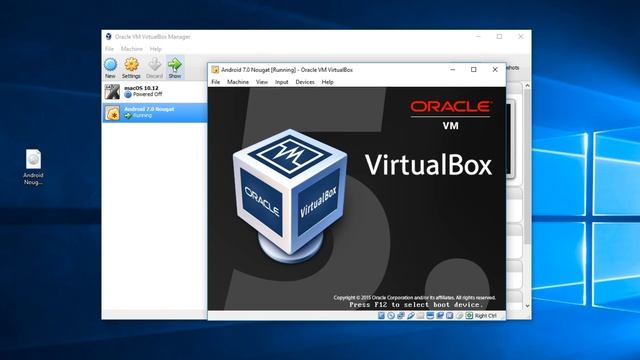Viewport: 640px width, 360px height.
Task: Click optical disc status bar icon
Action: [x=391, y=316]
